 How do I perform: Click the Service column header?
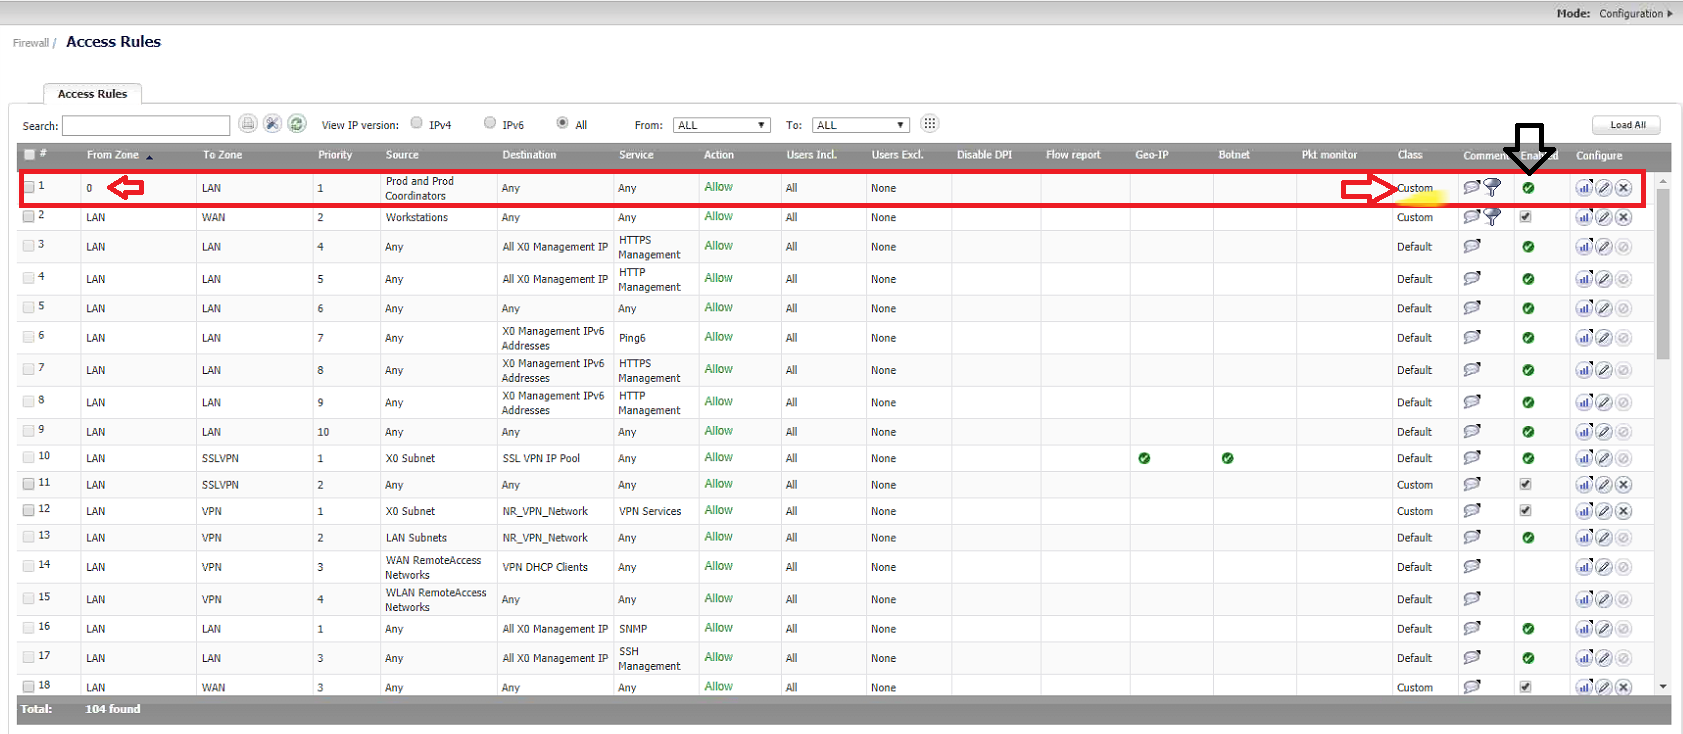pos(636,155)
